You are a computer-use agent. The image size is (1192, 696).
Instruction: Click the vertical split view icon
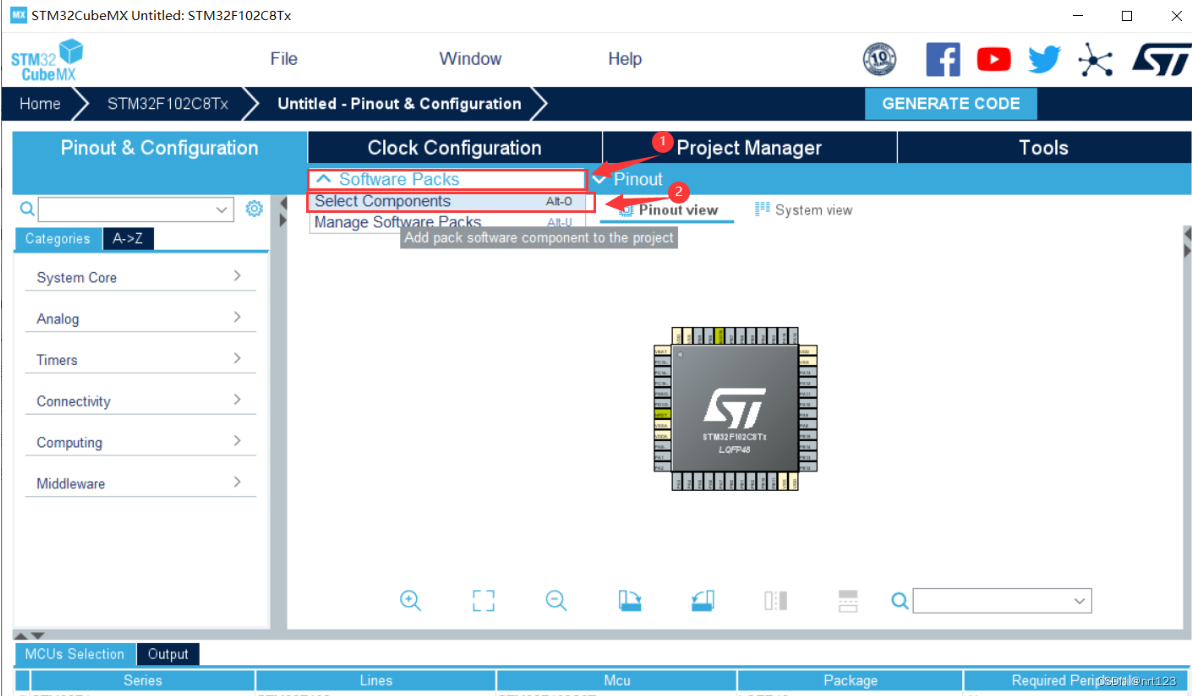point(775,600)
